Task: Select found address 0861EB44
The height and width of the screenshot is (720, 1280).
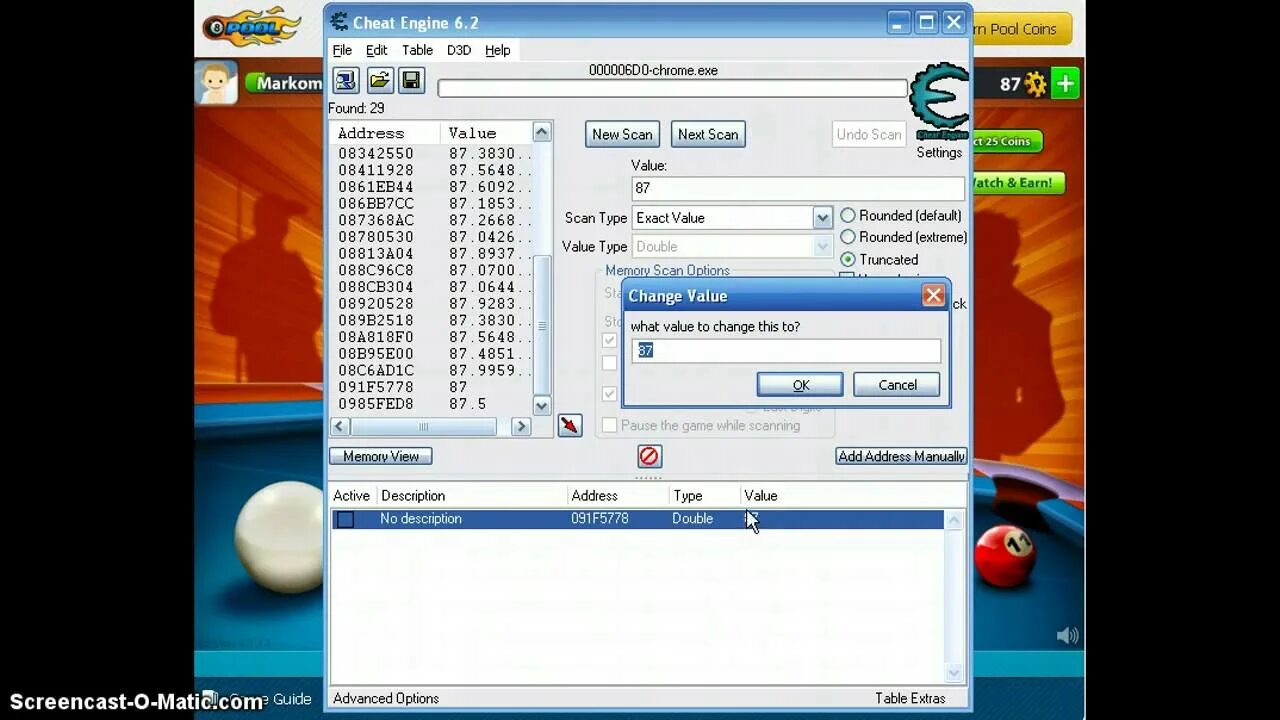Action: click(x=375, y=187)
